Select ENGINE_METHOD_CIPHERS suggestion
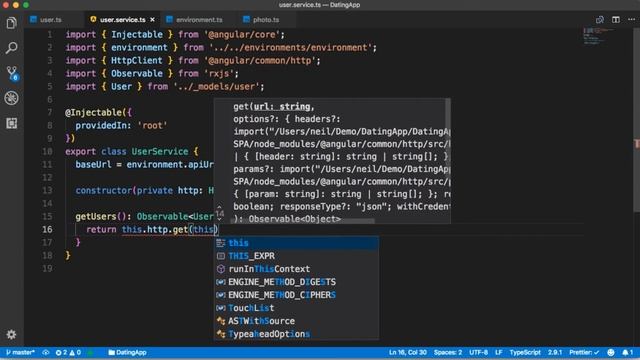 pyautogui.click(x=297, y=295)
